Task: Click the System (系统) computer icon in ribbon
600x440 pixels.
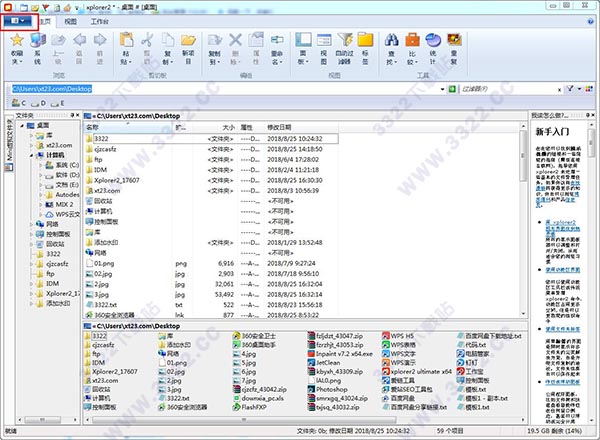Action: point(38,40)
